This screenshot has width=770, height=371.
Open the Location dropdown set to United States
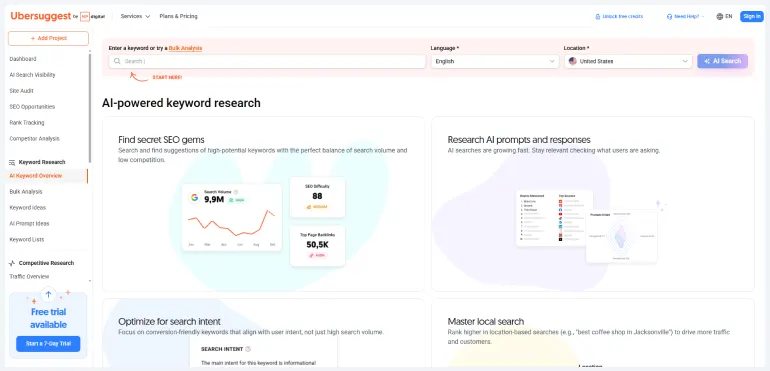(x=628, y=61)
